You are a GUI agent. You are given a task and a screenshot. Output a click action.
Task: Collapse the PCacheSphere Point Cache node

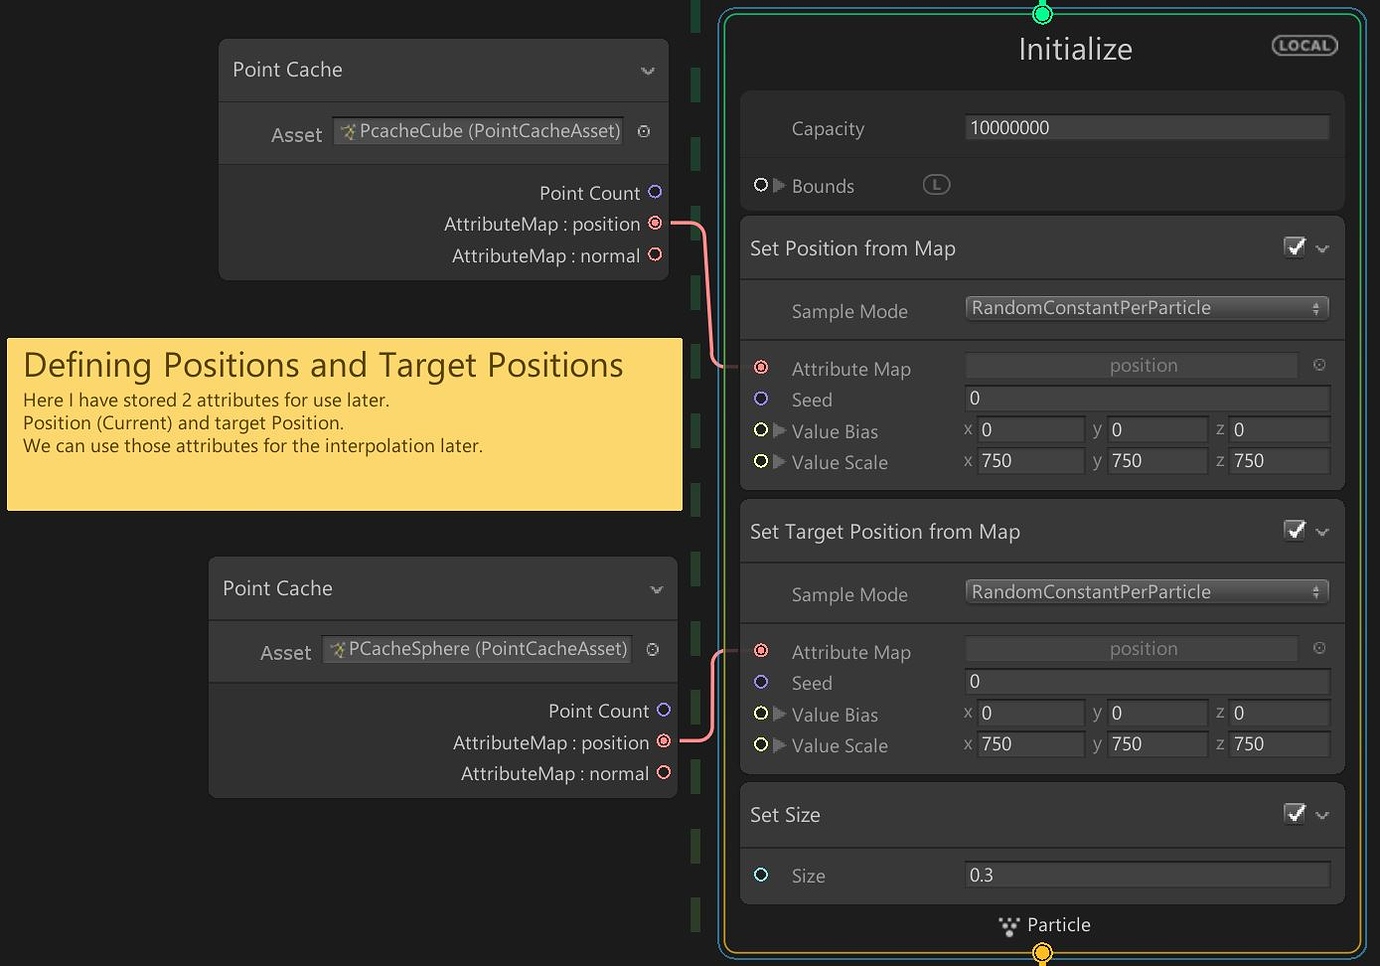click(x=657, y=590)
